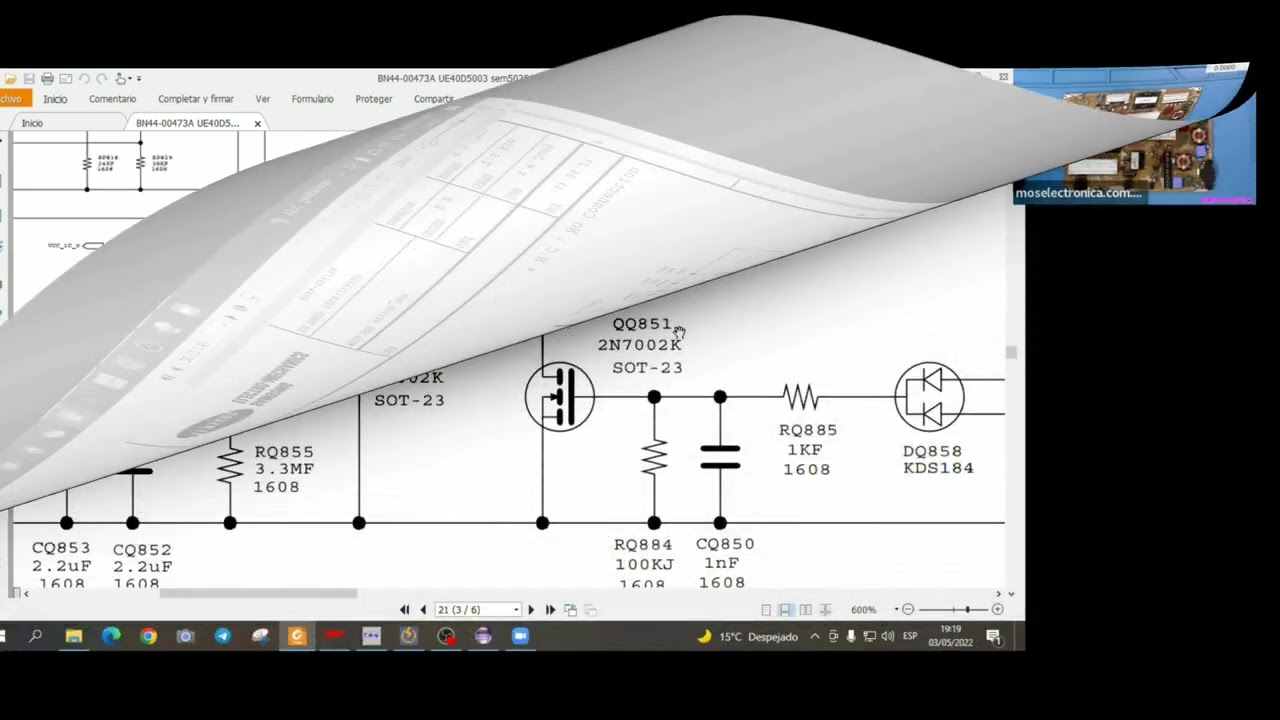Click the horizontal scrollbar thumb
1280x720 pixels.
[x=258, y=593]
